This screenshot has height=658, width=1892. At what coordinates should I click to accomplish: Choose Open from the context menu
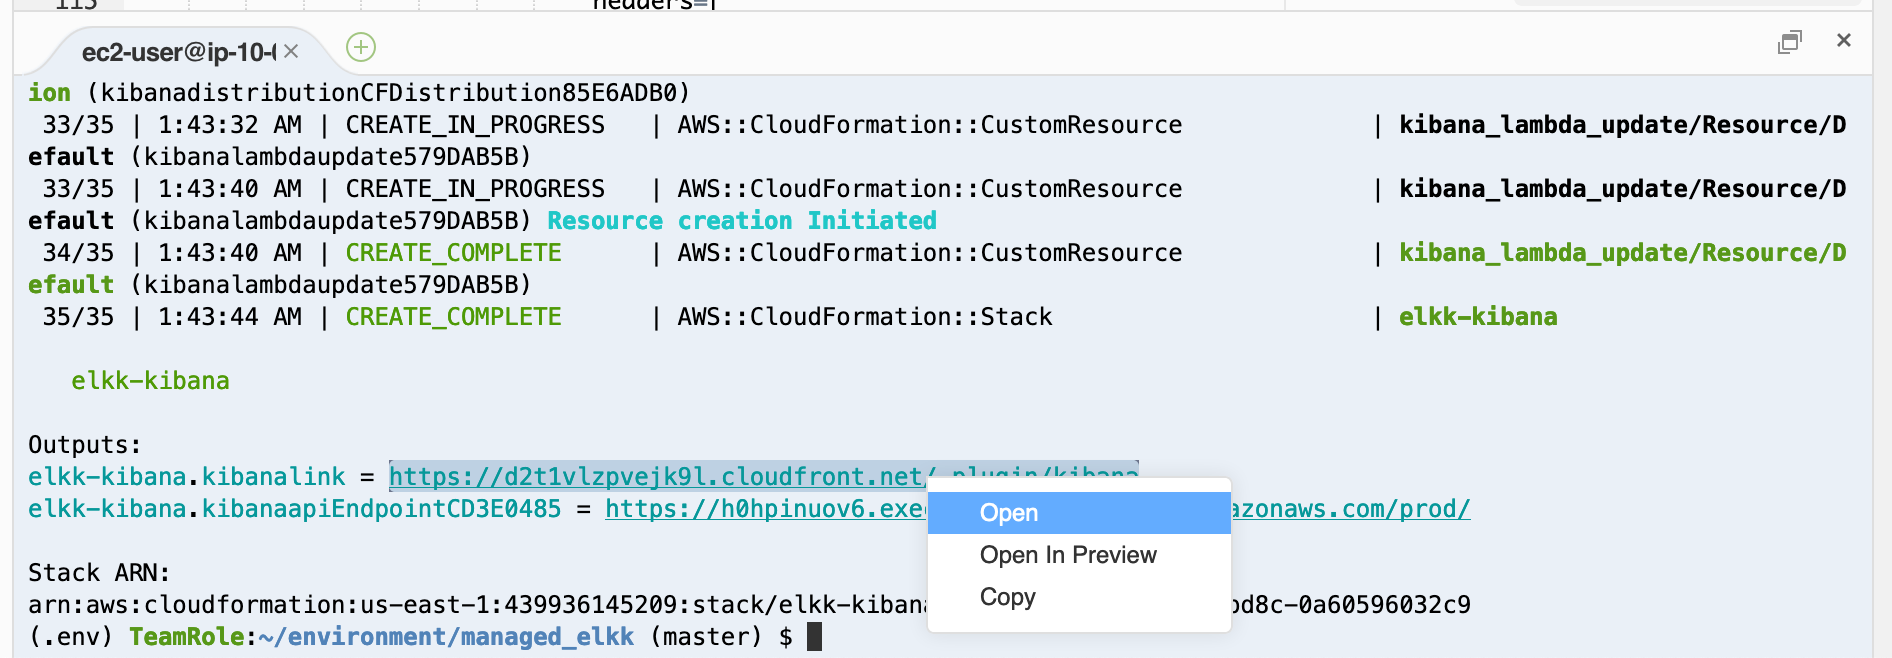[1079, 513]
